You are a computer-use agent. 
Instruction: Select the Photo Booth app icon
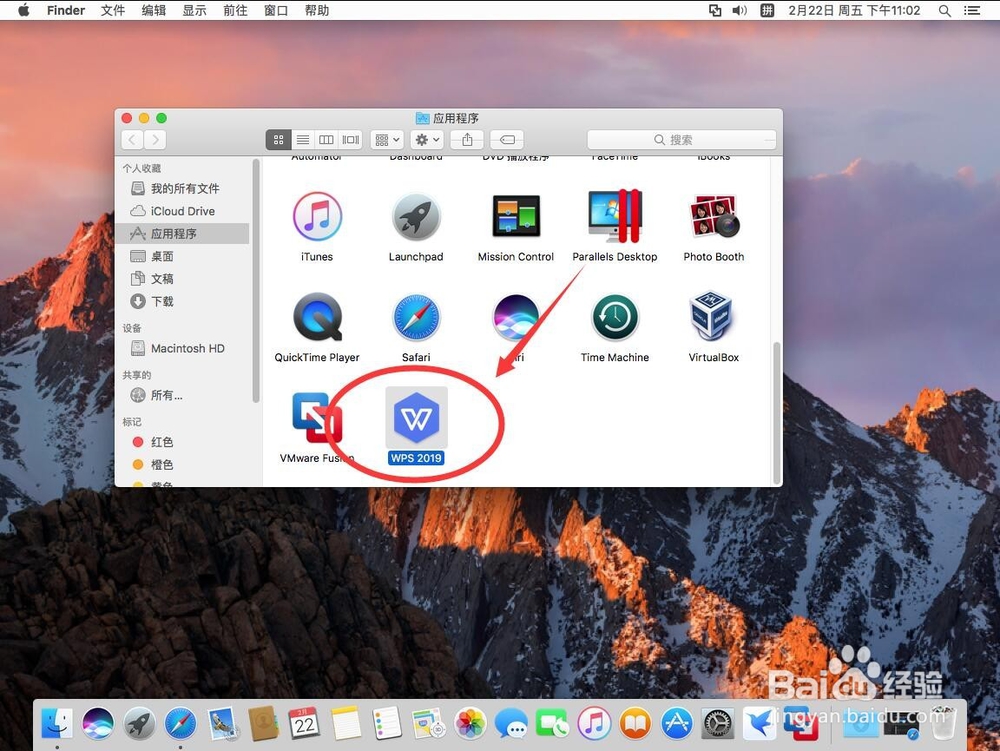(714, 217)
